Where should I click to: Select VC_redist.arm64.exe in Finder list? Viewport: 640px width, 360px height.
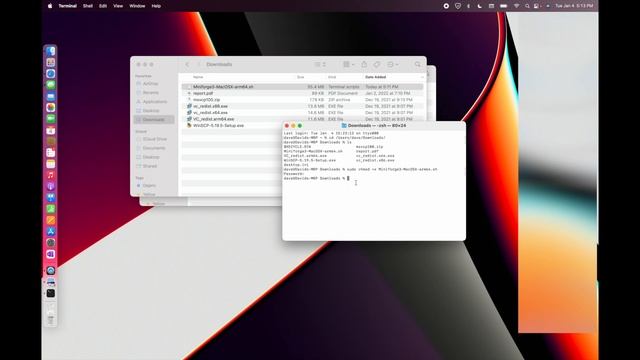pyautogui.click(x=302, y=119)
